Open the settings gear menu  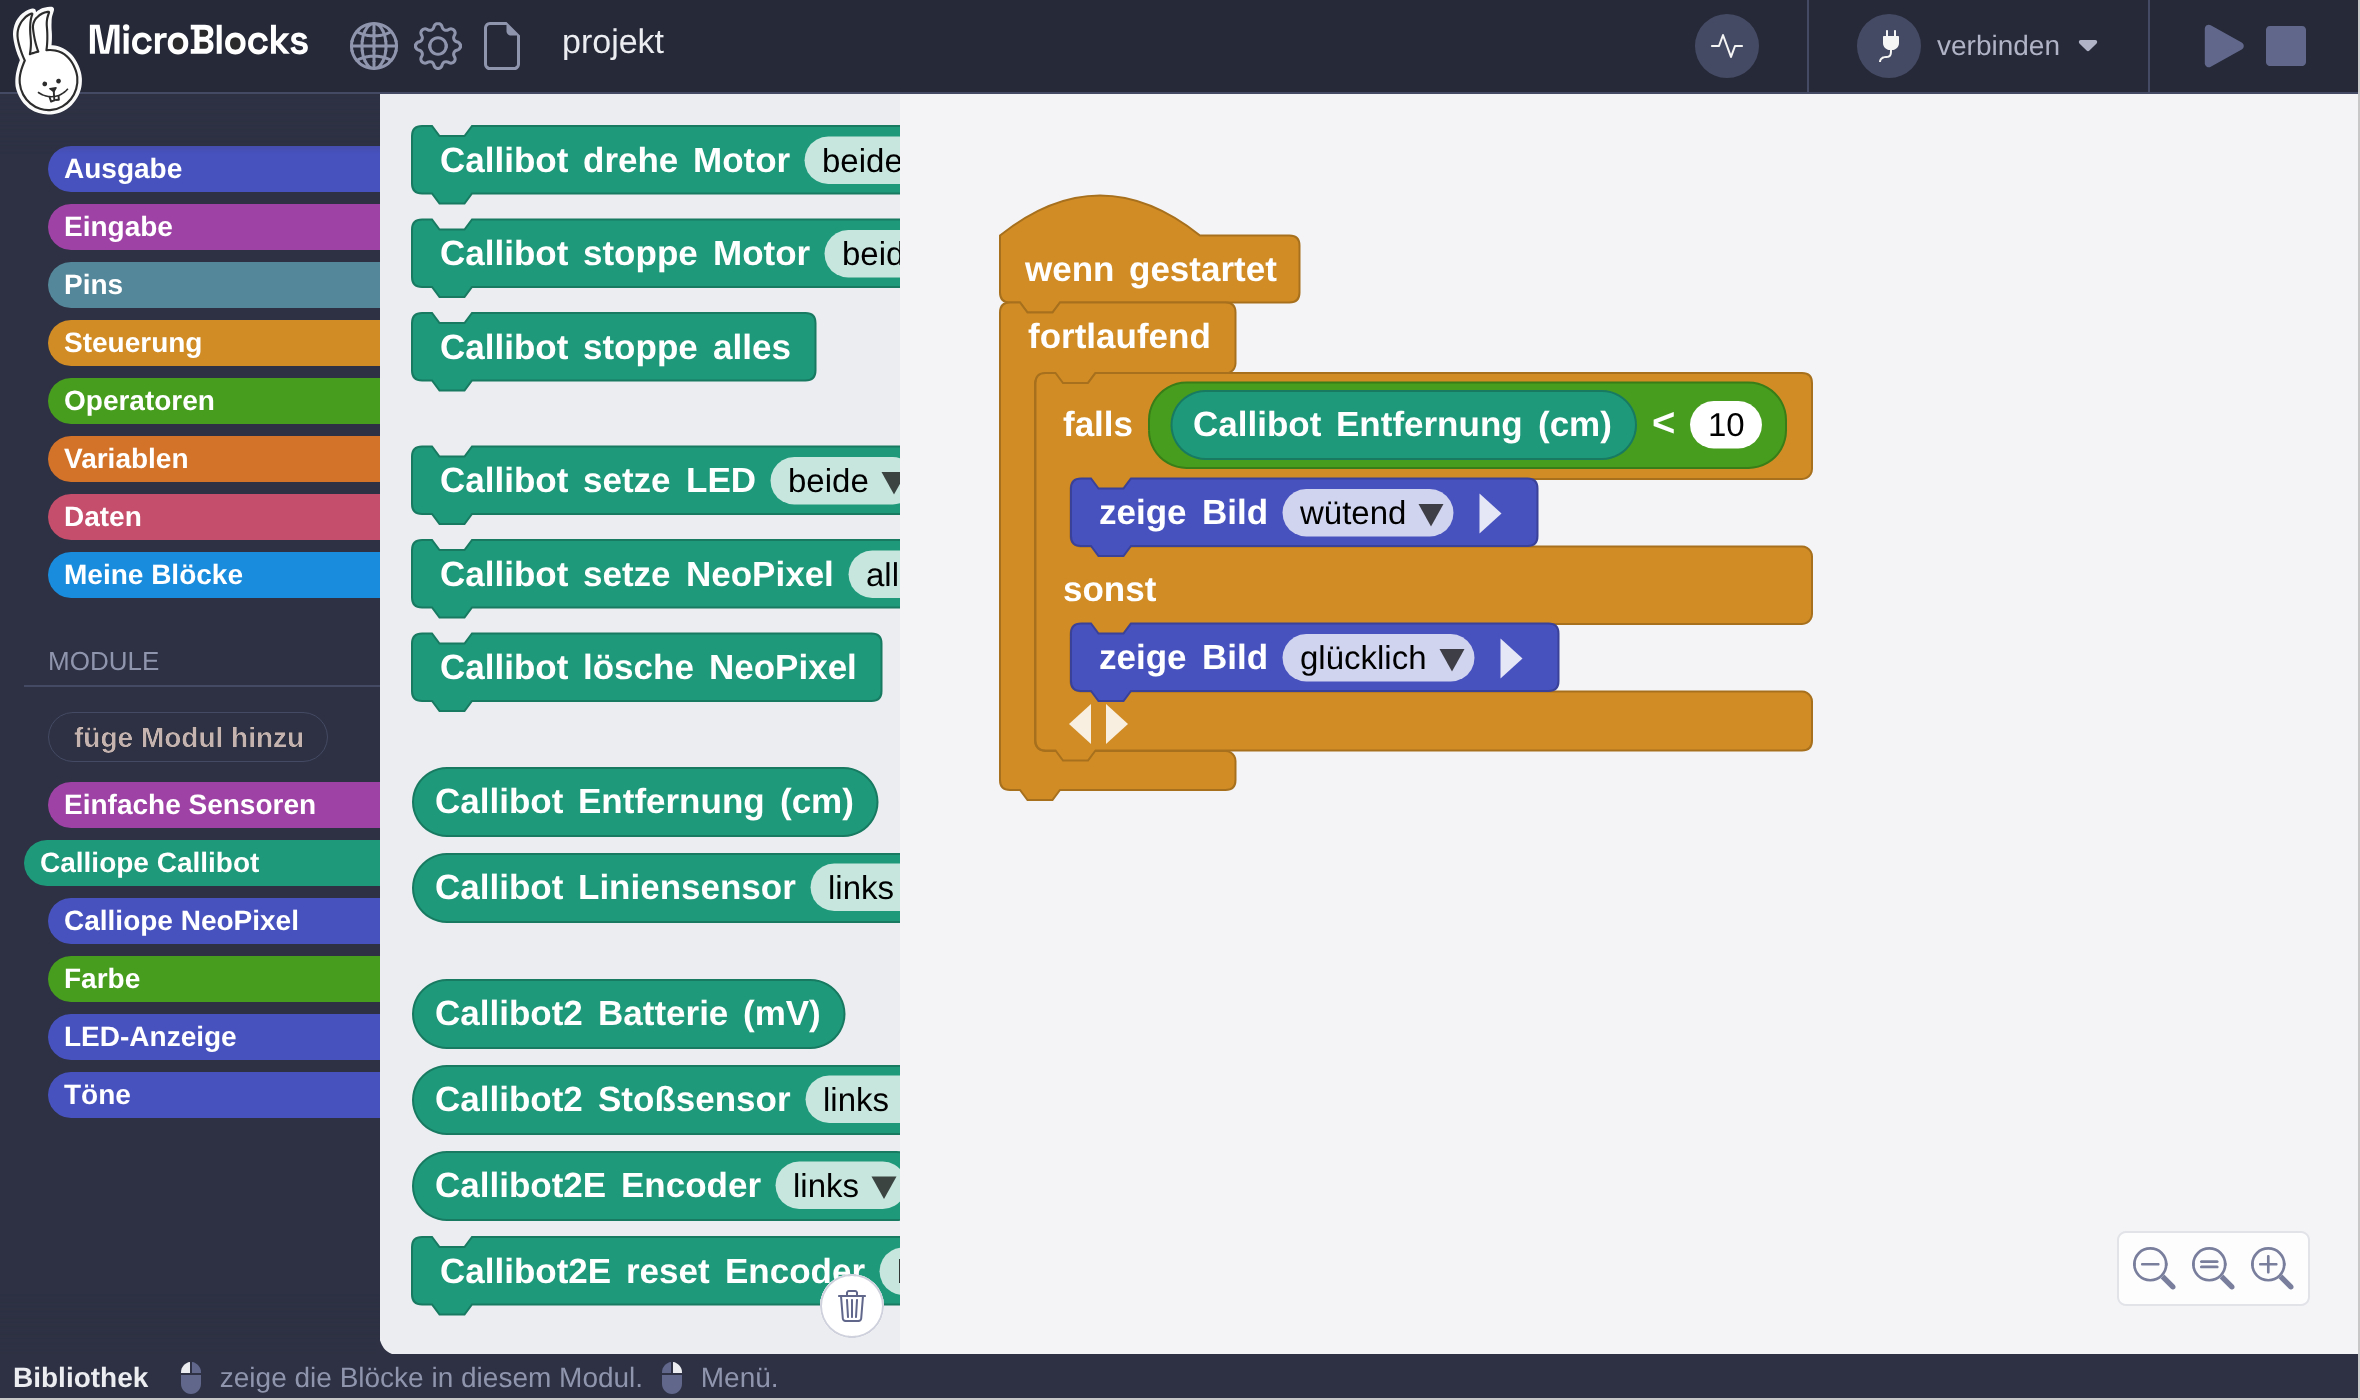tap(438, 46)
